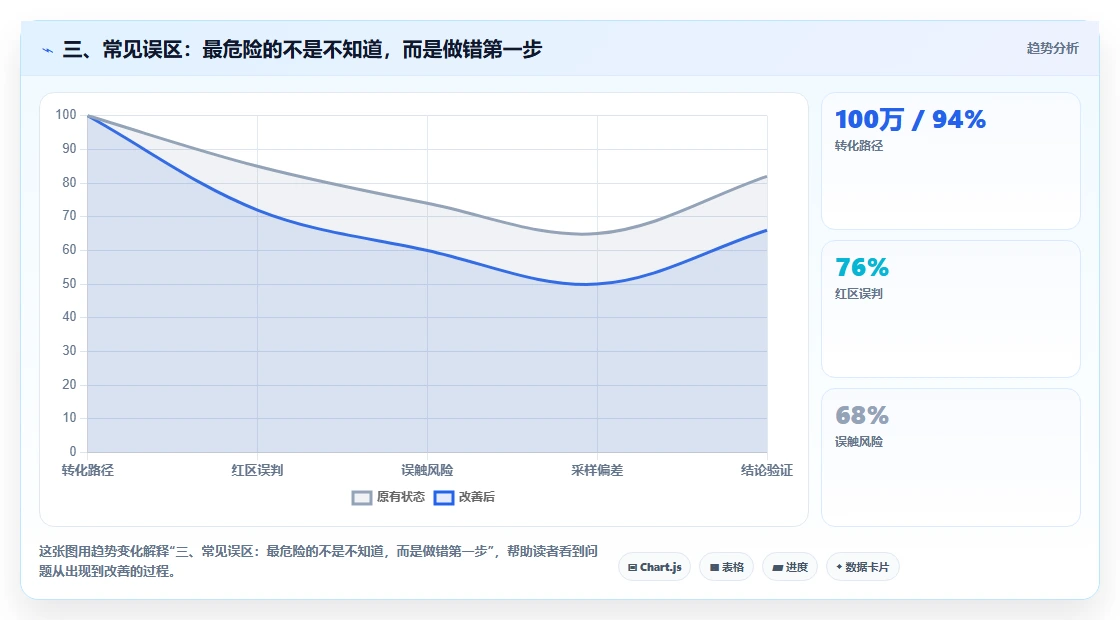Click the 红区误判 x-axis label

pyautogui.click(x=257, y=470)
